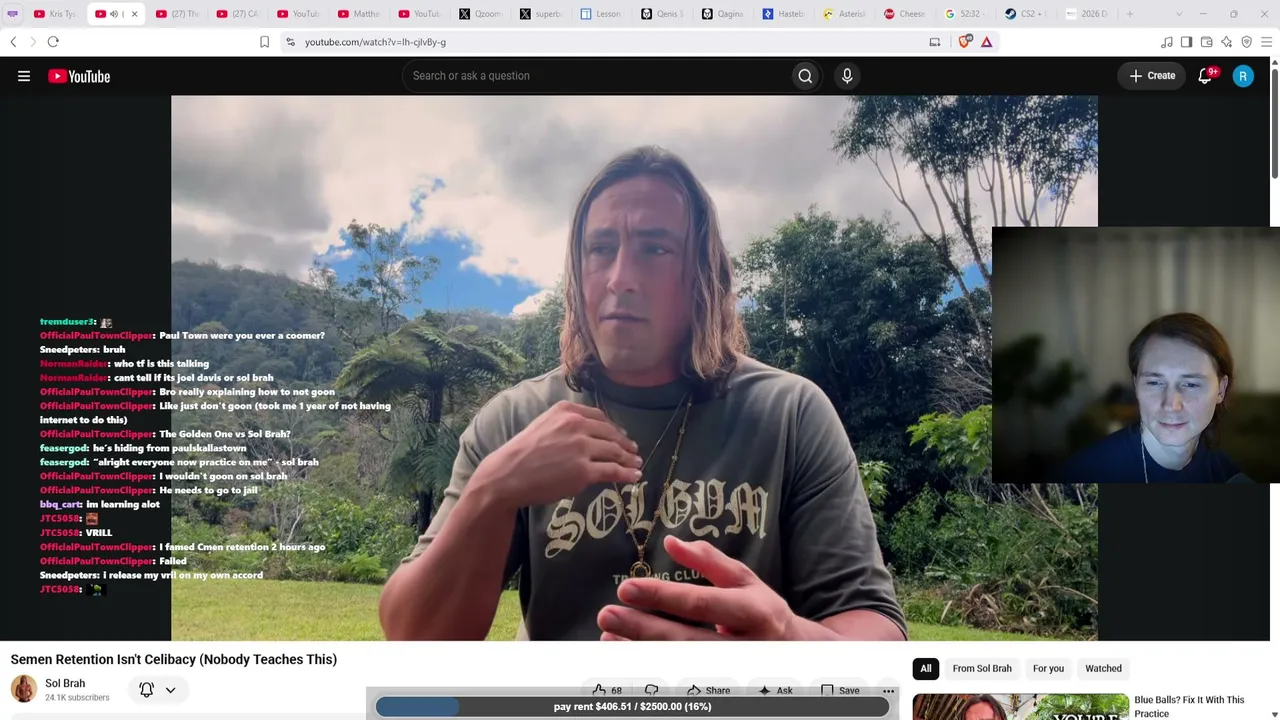Open picture-in-picture icon in address bar
Screen dimensions: 1280x720
[x=935, y=42]
